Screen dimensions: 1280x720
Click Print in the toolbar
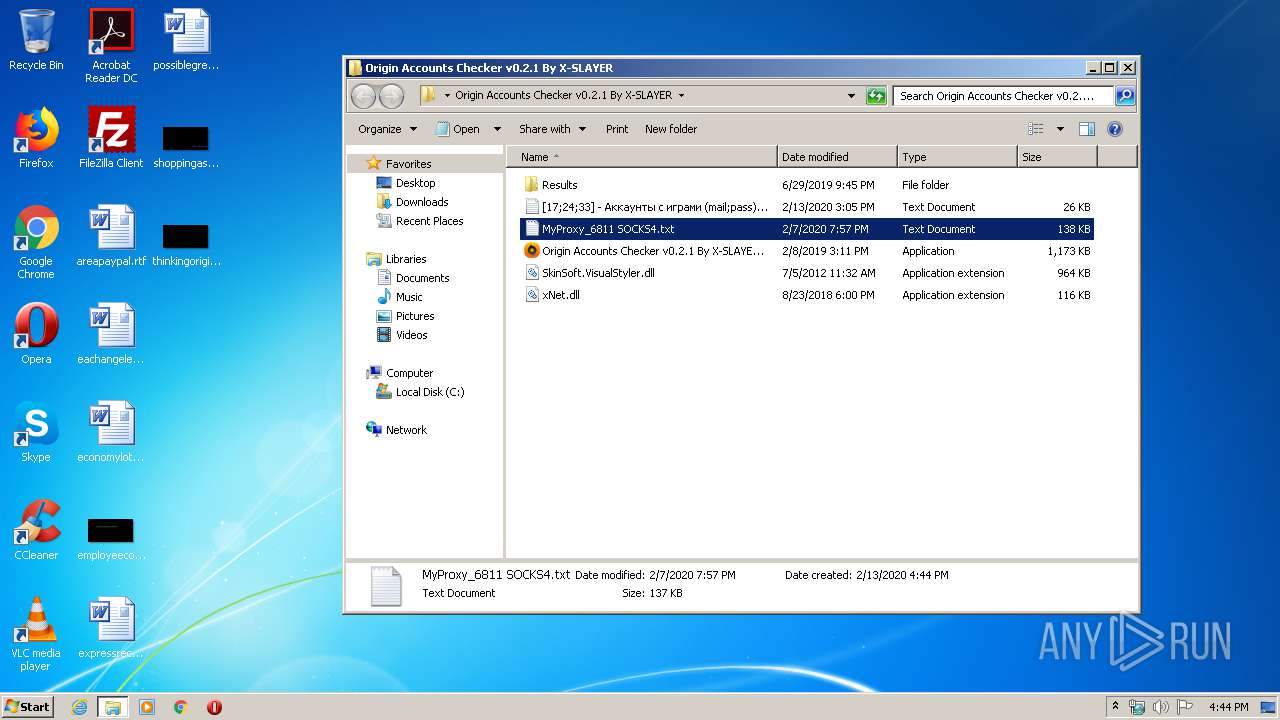click(617, 129)
